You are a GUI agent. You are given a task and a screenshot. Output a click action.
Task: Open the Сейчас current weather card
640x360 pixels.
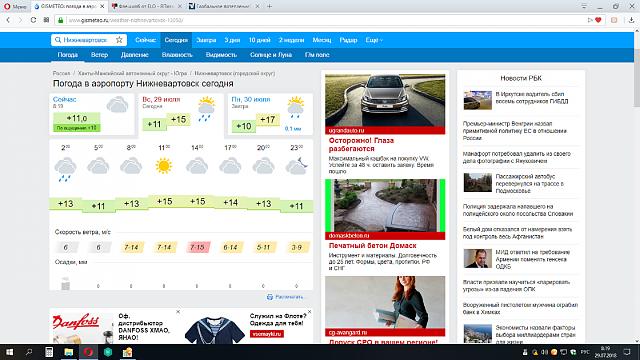[x=91, y=114]
